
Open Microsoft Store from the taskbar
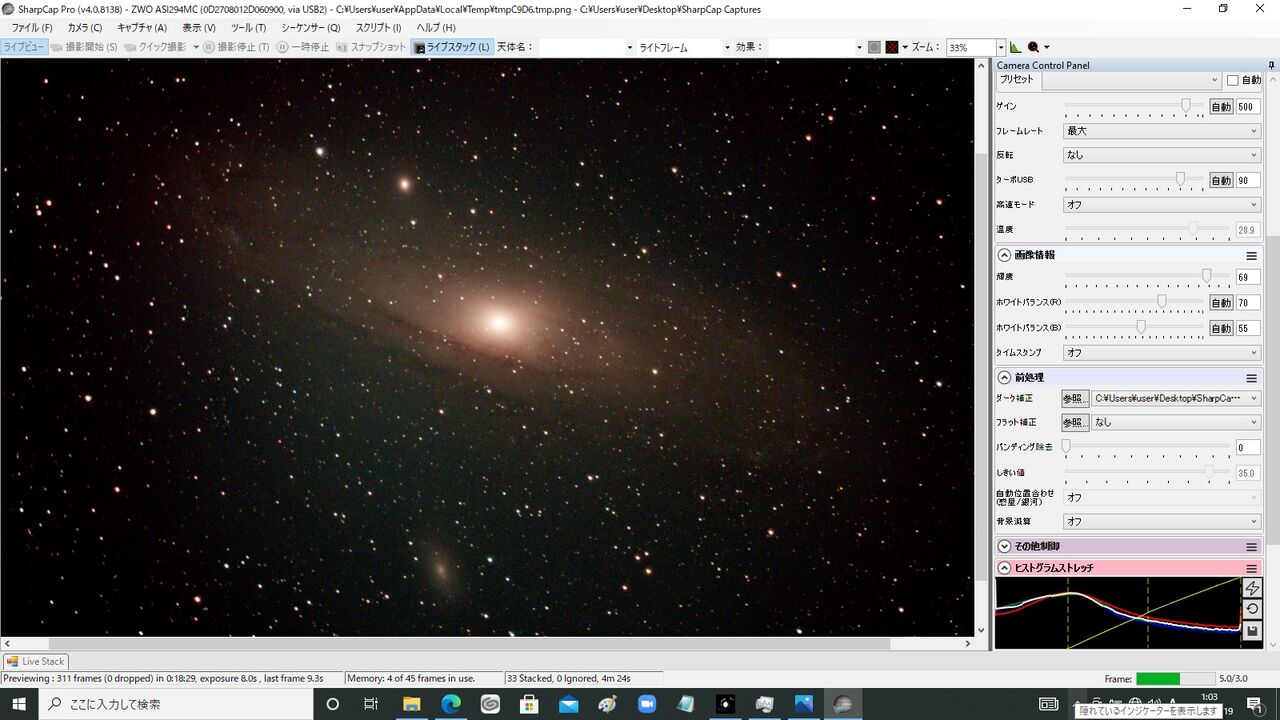pos(530,704)
